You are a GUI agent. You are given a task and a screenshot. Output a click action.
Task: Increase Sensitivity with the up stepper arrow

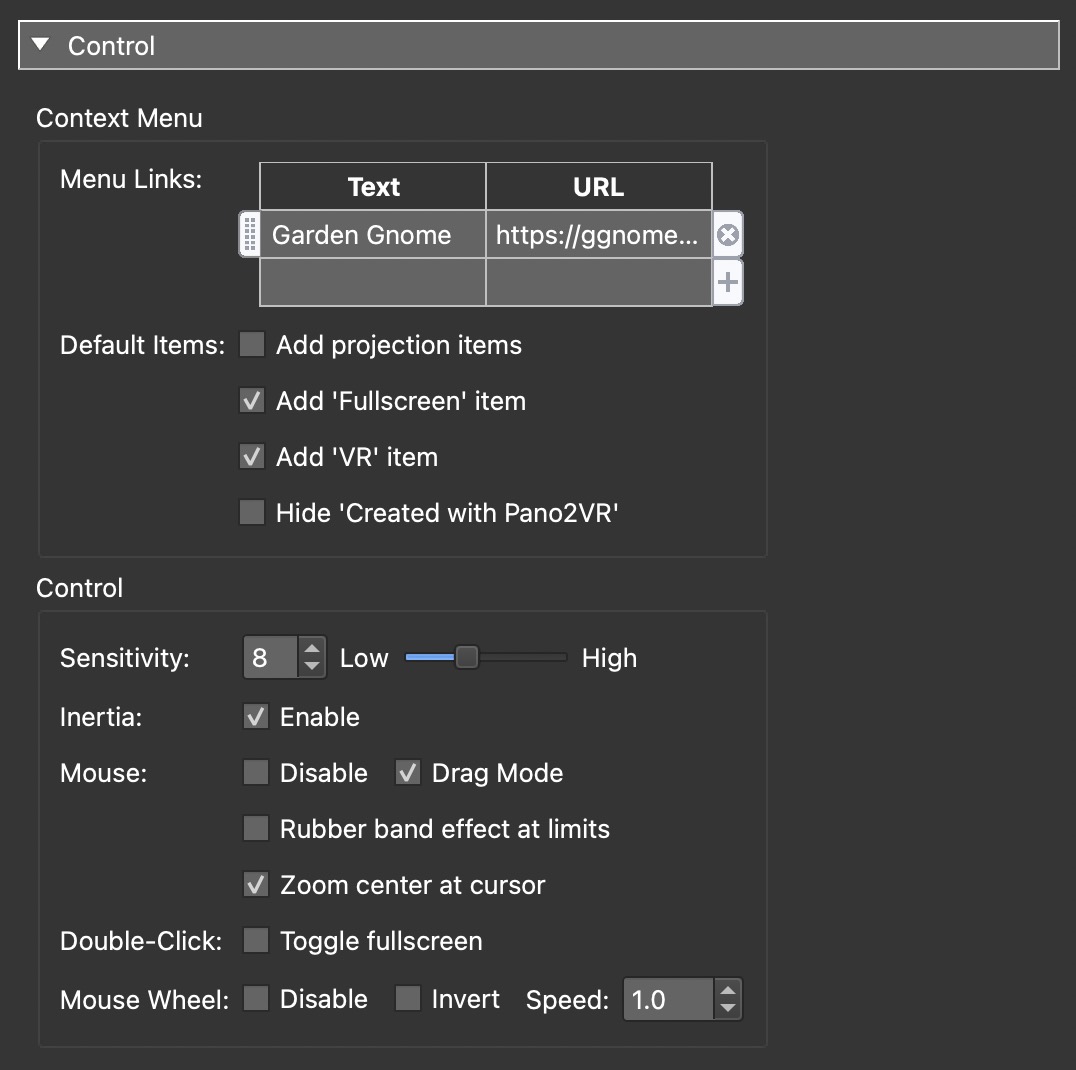pyautogui.click(x=313, y=649)
